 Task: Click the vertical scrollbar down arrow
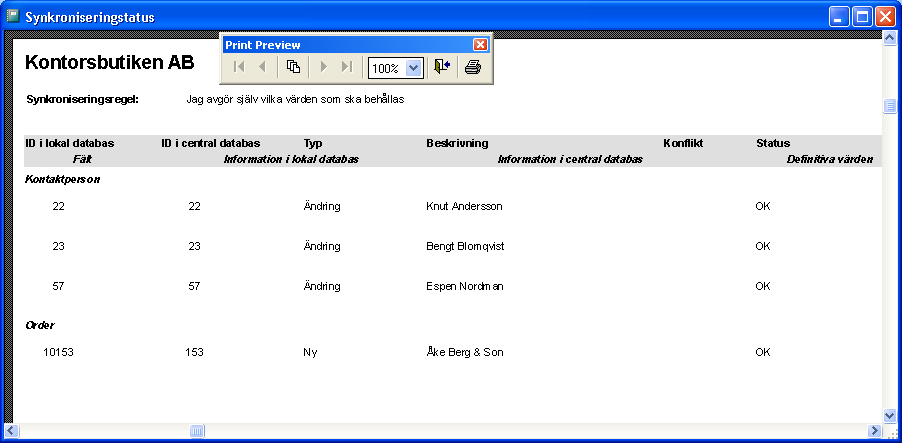coord(889,415)
